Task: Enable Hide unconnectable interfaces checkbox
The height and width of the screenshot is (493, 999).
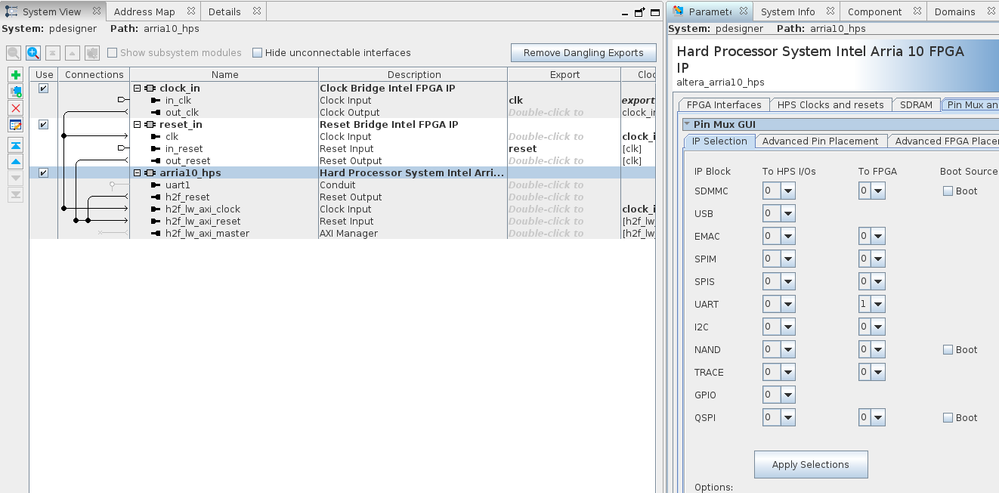Action: (257, 53)
